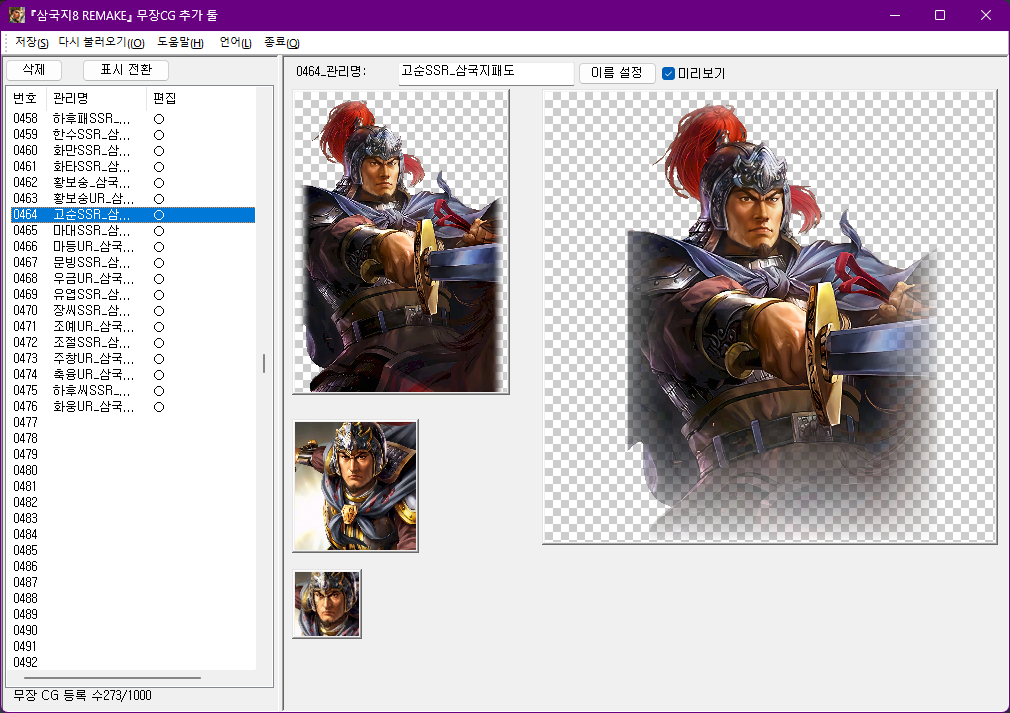Select empty slot 0480
Image resolution: width=1010 pixels, height=713 pixels.
[x=133, y=471]
